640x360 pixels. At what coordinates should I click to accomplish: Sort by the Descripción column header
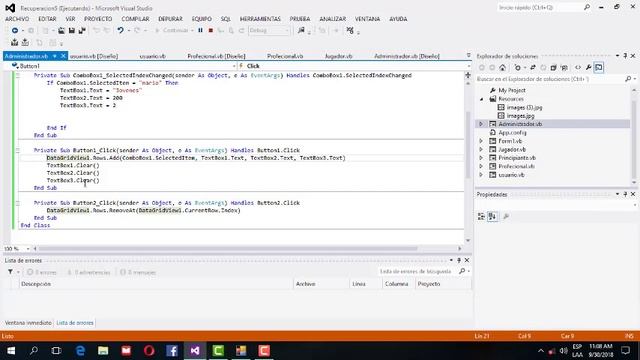(156, 284)
